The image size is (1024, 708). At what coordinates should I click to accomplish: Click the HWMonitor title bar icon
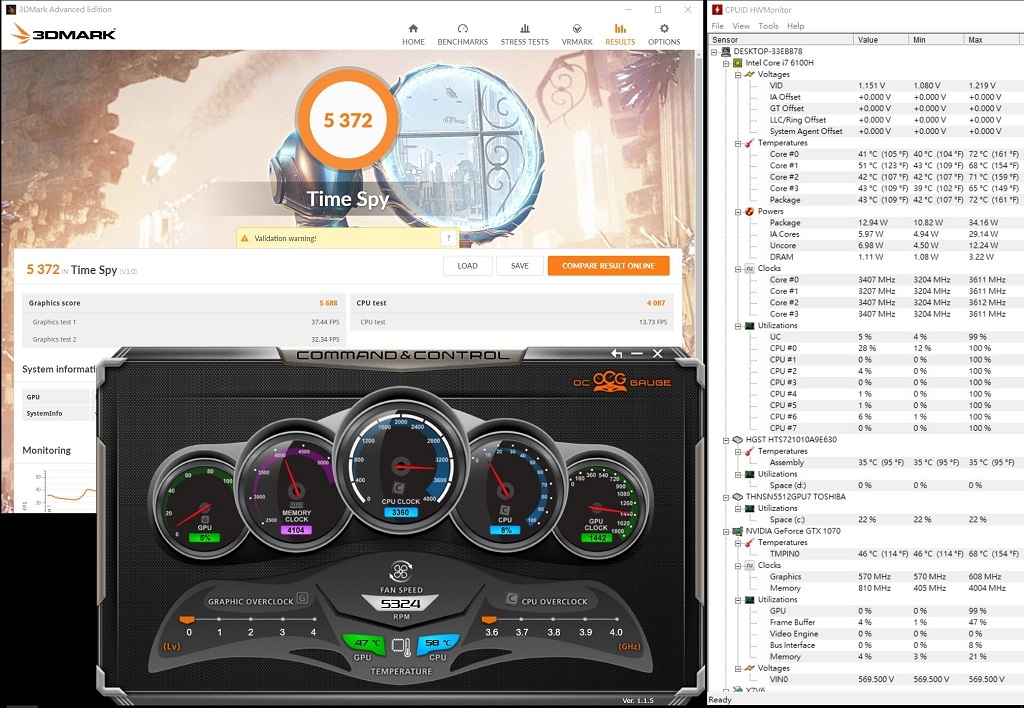click(x=717, y=10)
